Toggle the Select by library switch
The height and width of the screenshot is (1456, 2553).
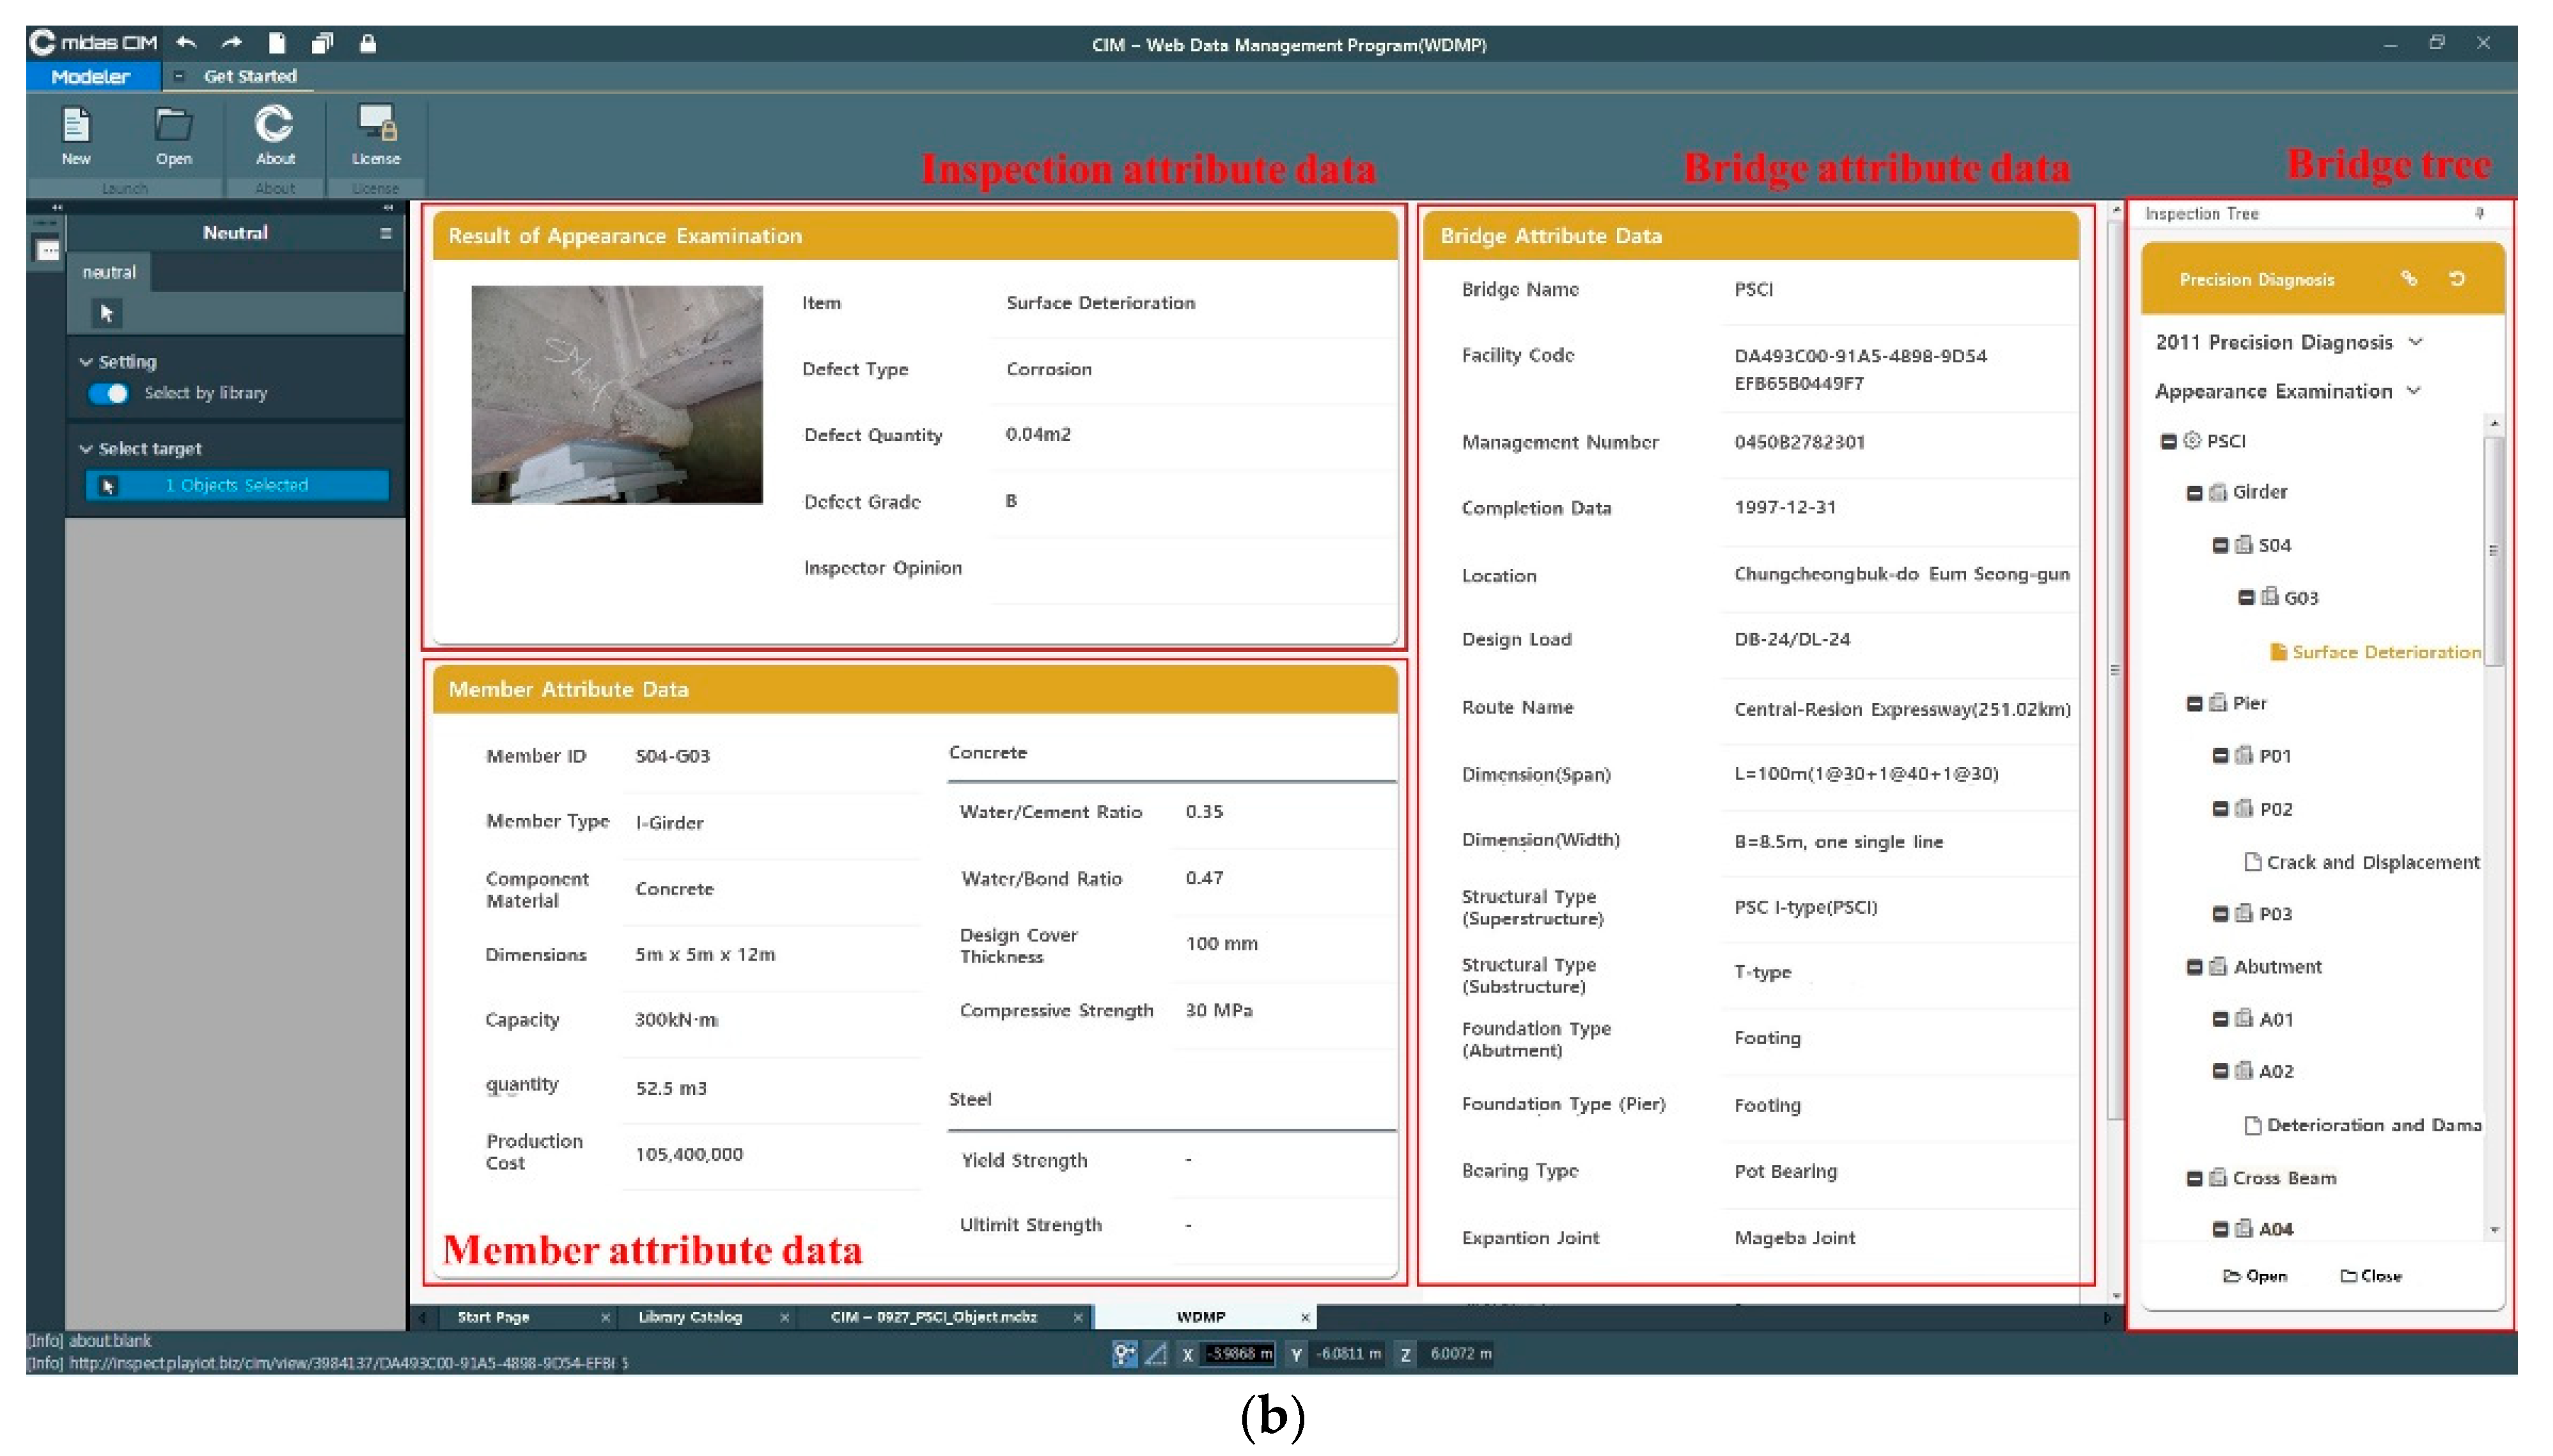click(x=108, y=393)
